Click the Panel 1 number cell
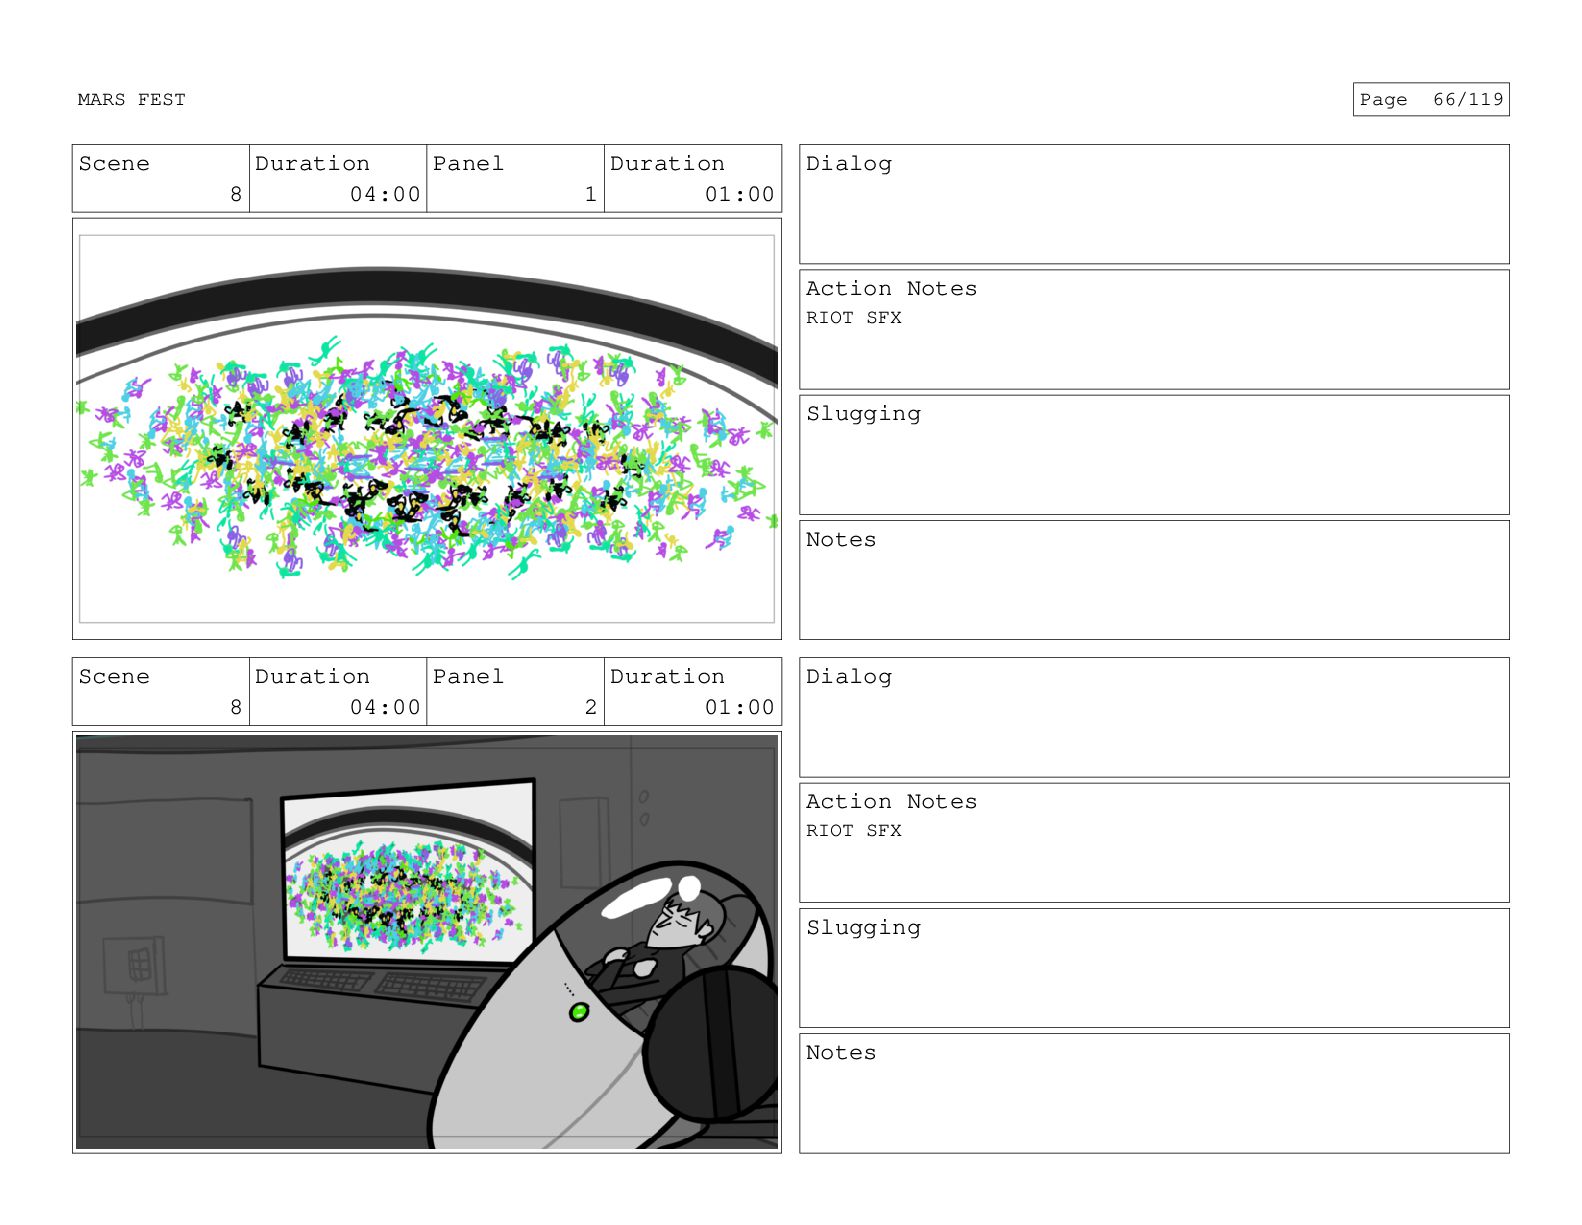This screenshot has width=1582, height=1225. [515, 179]
